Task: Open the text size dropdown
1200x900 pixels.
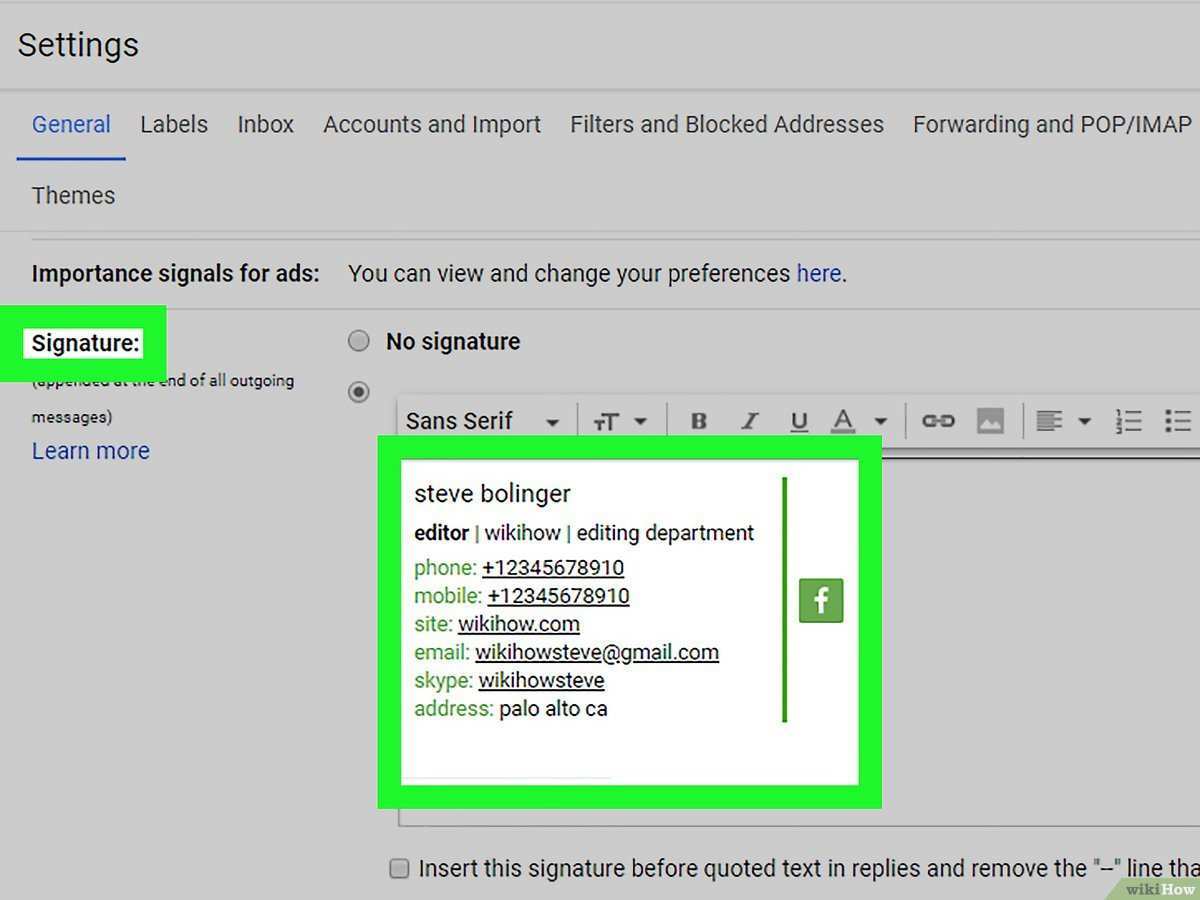Action: point(621,421)
